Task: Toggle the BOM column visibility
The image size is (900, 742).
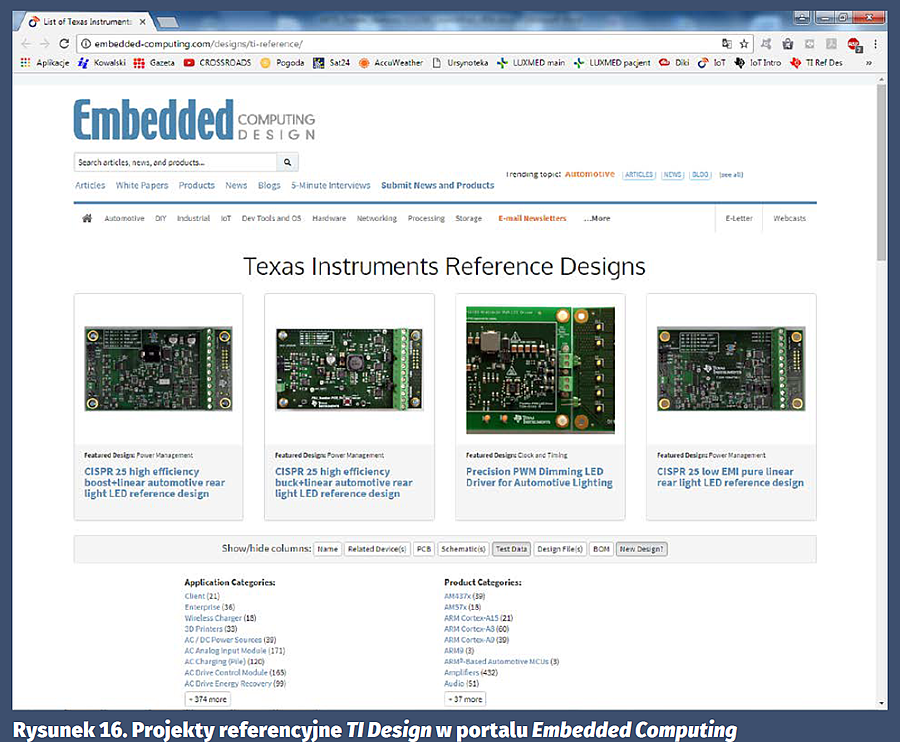Action: pos(600,549)
